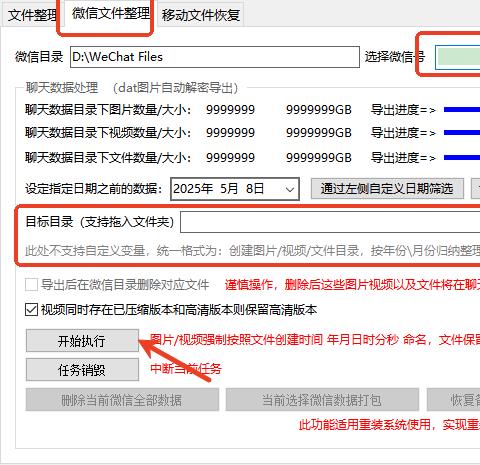The height and width of the screenshot is (465, 480).
Task: Click the 聊天数据目录下图片数量/大小 label
Action: (108, 110)
